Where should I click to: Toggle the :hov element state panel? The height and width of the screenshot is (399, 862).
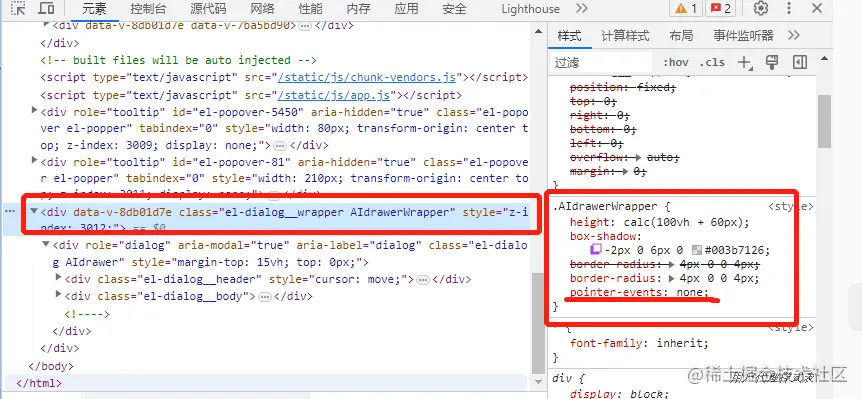[x=676, y=63]
